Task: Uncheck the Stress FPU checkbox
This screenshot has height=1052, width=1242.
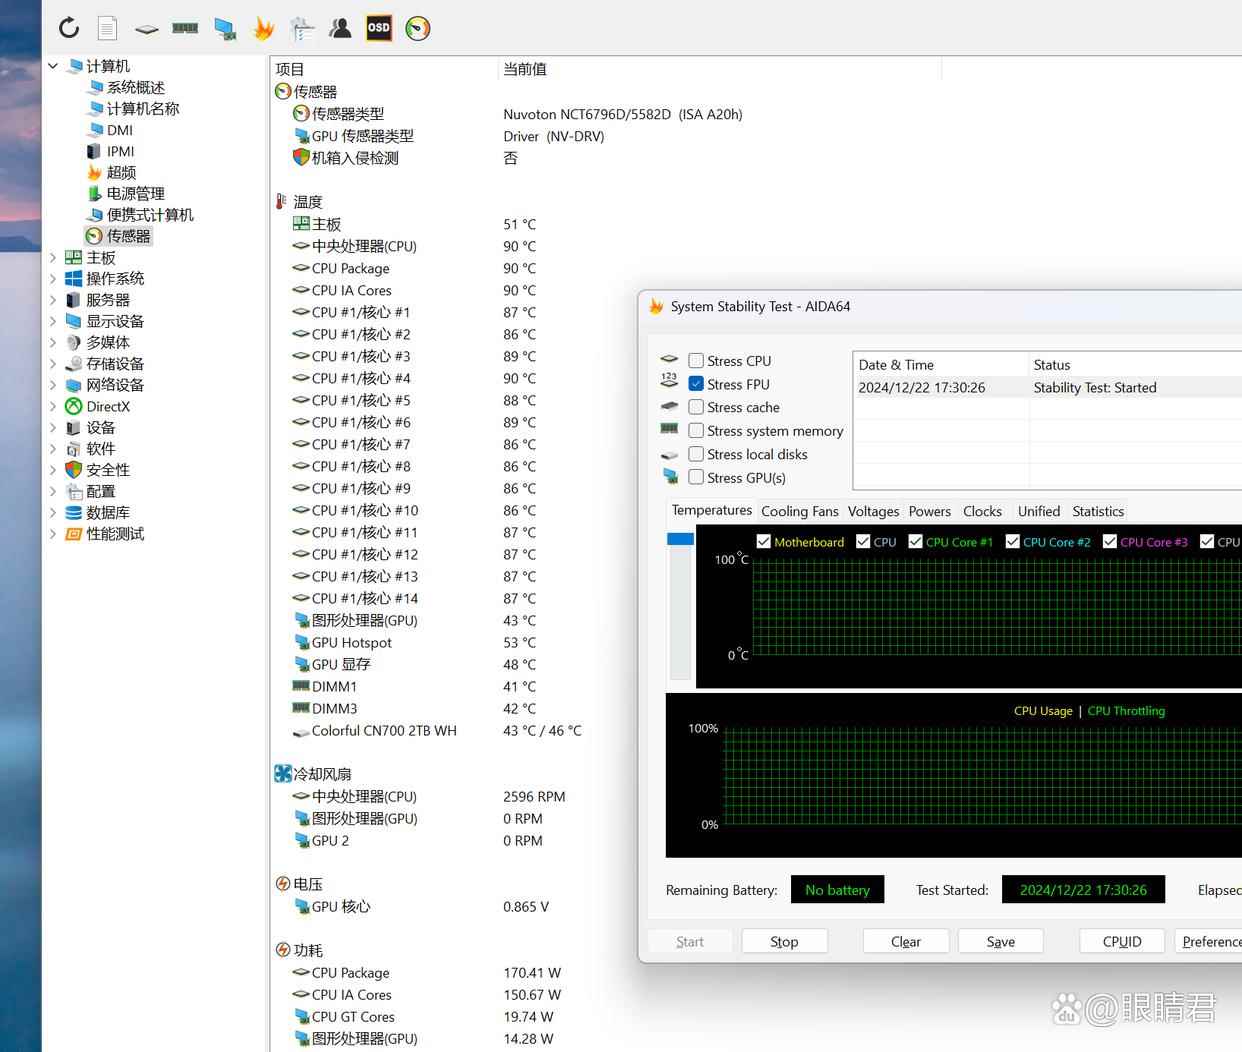Action: pyautogui.click(x=696, y=384)
